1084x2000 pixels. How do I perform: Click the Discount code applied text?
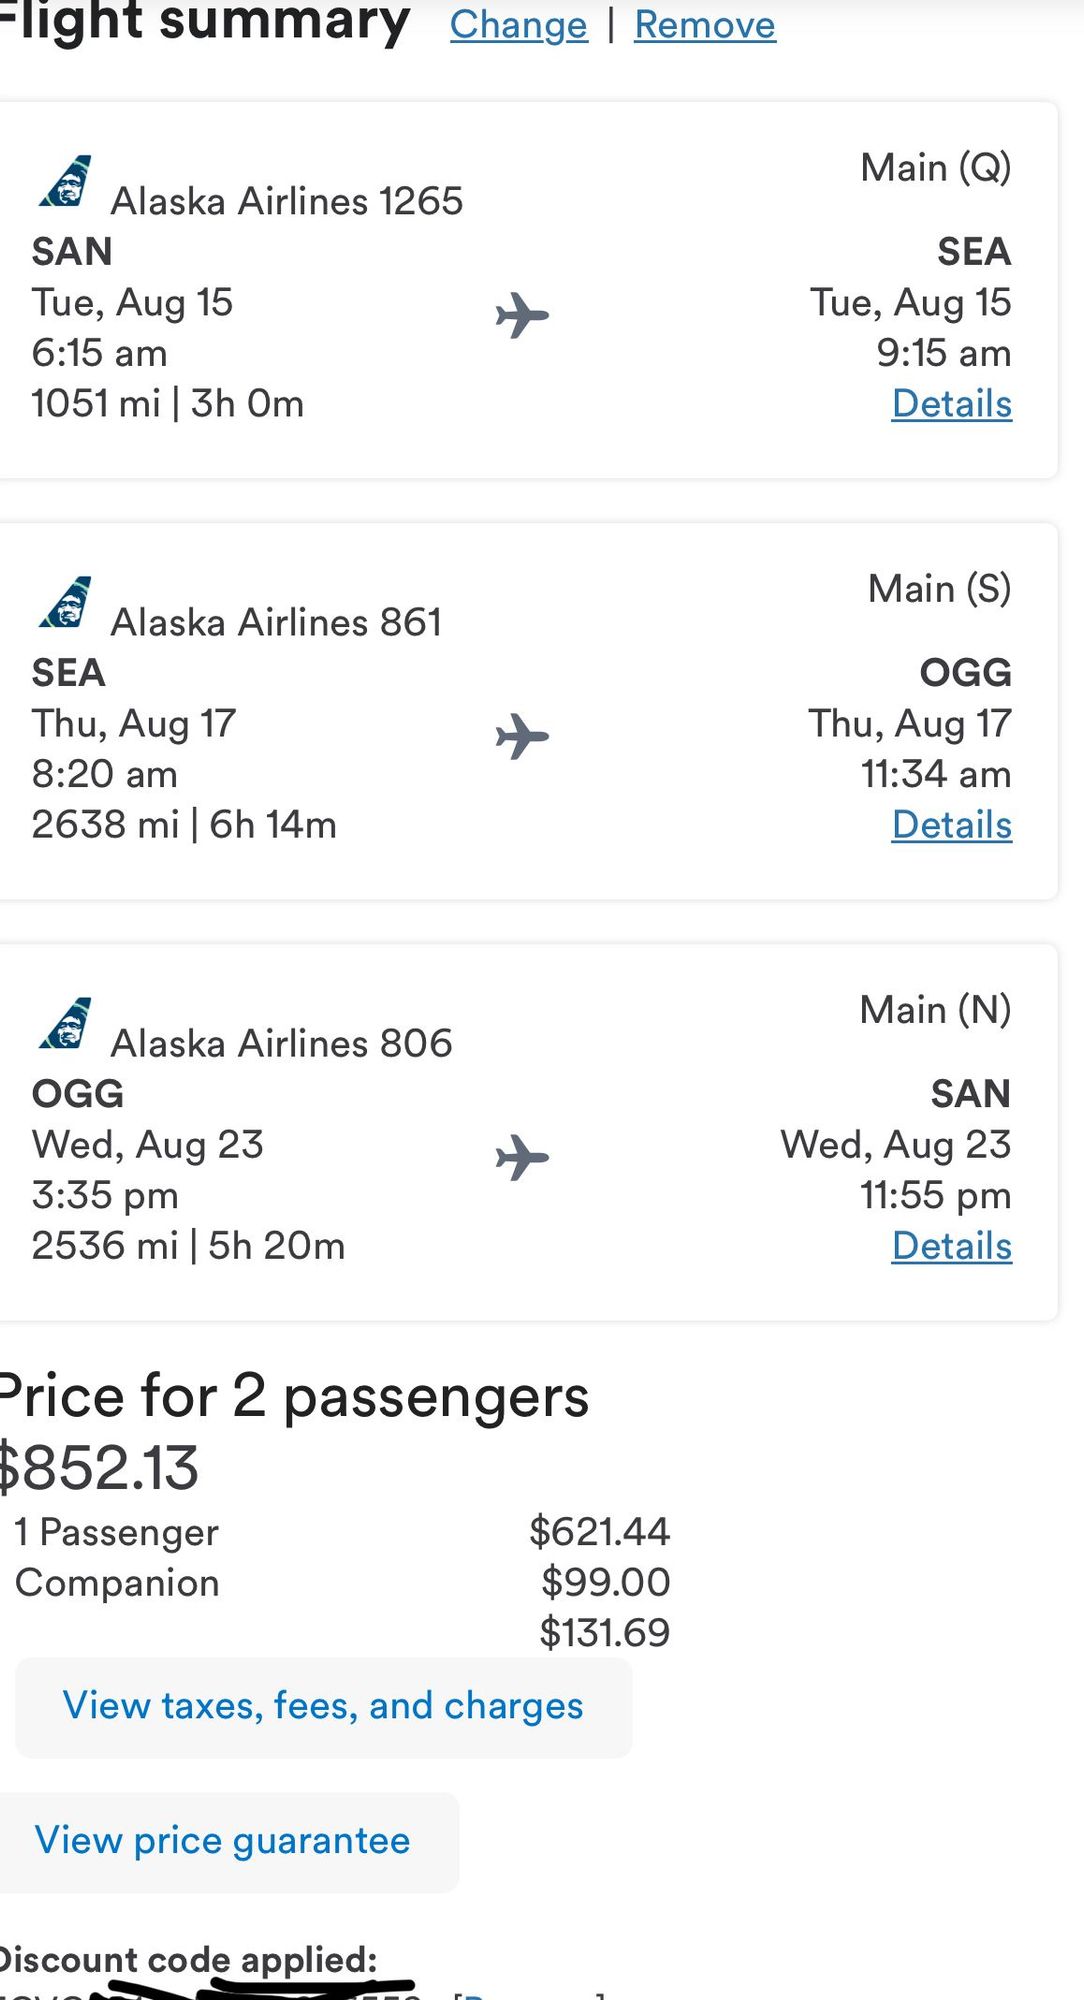pyautogui.click(x=188, y=1960)
